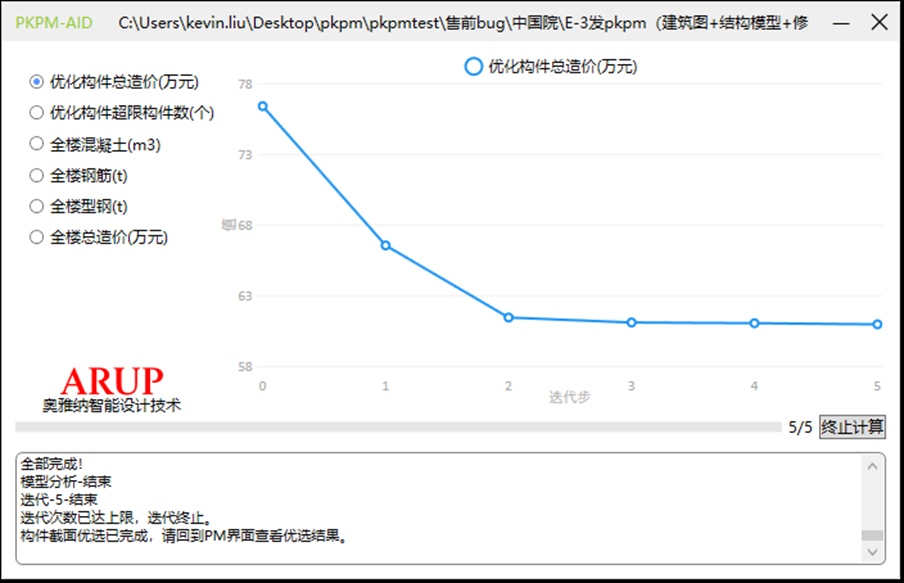Screen dimensions: 904x583
Task: Click the 迭代步 axis label
Action: click(x=569, y=396)
